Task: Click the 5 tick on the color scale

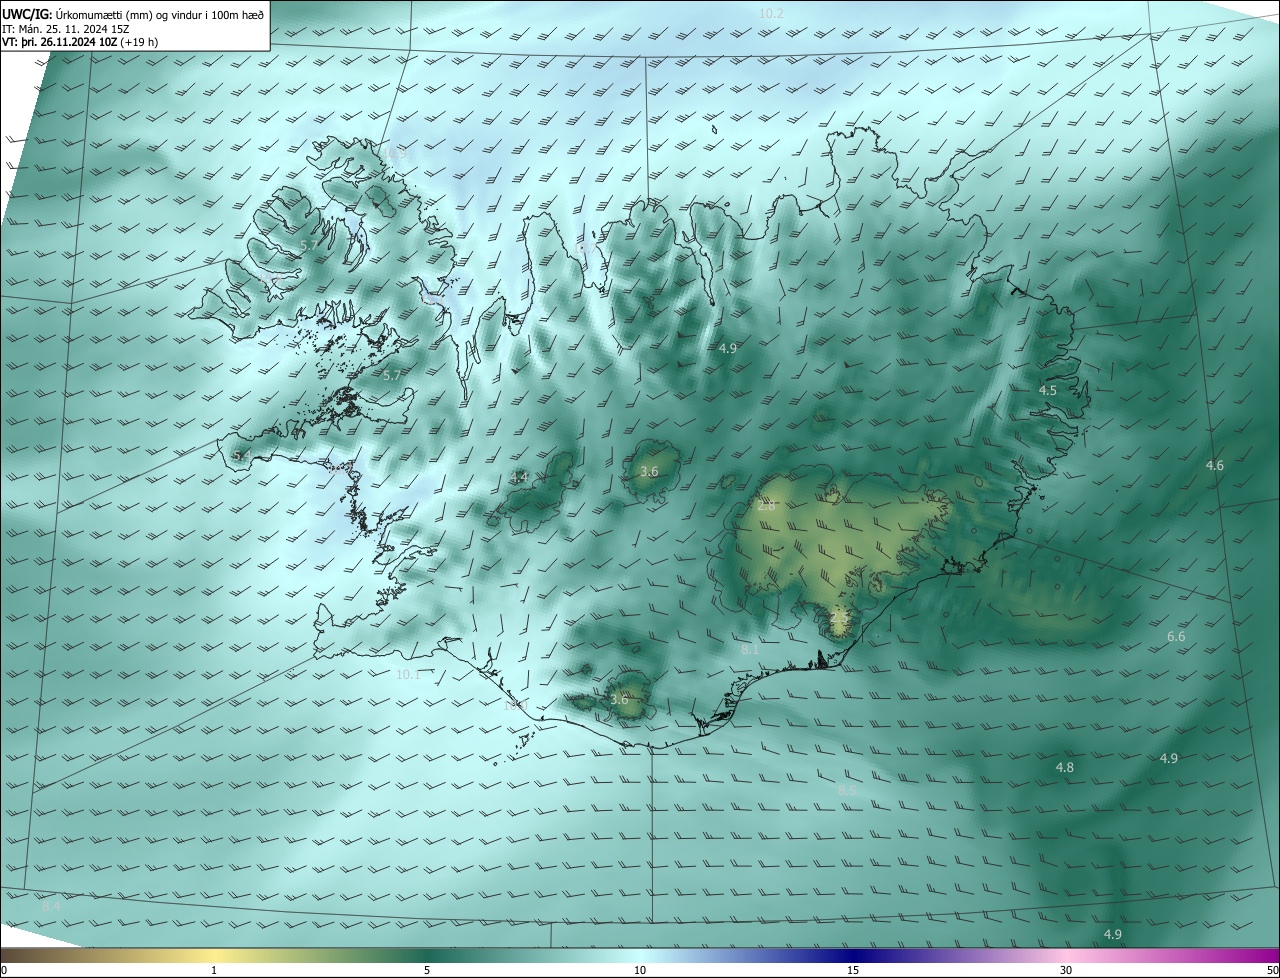Action: (x=427, y=970)
